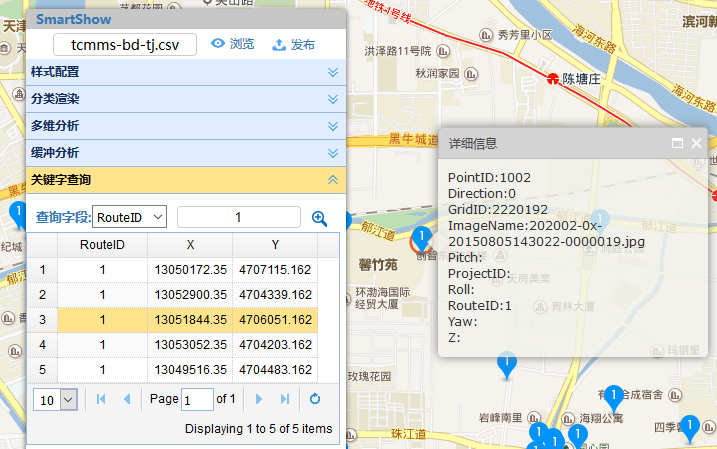Click the Y column header

(275, 245)
